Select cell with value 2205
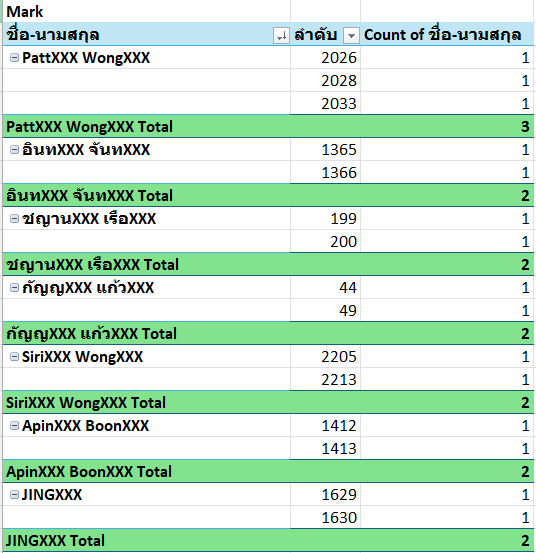 tap(325, 357)
